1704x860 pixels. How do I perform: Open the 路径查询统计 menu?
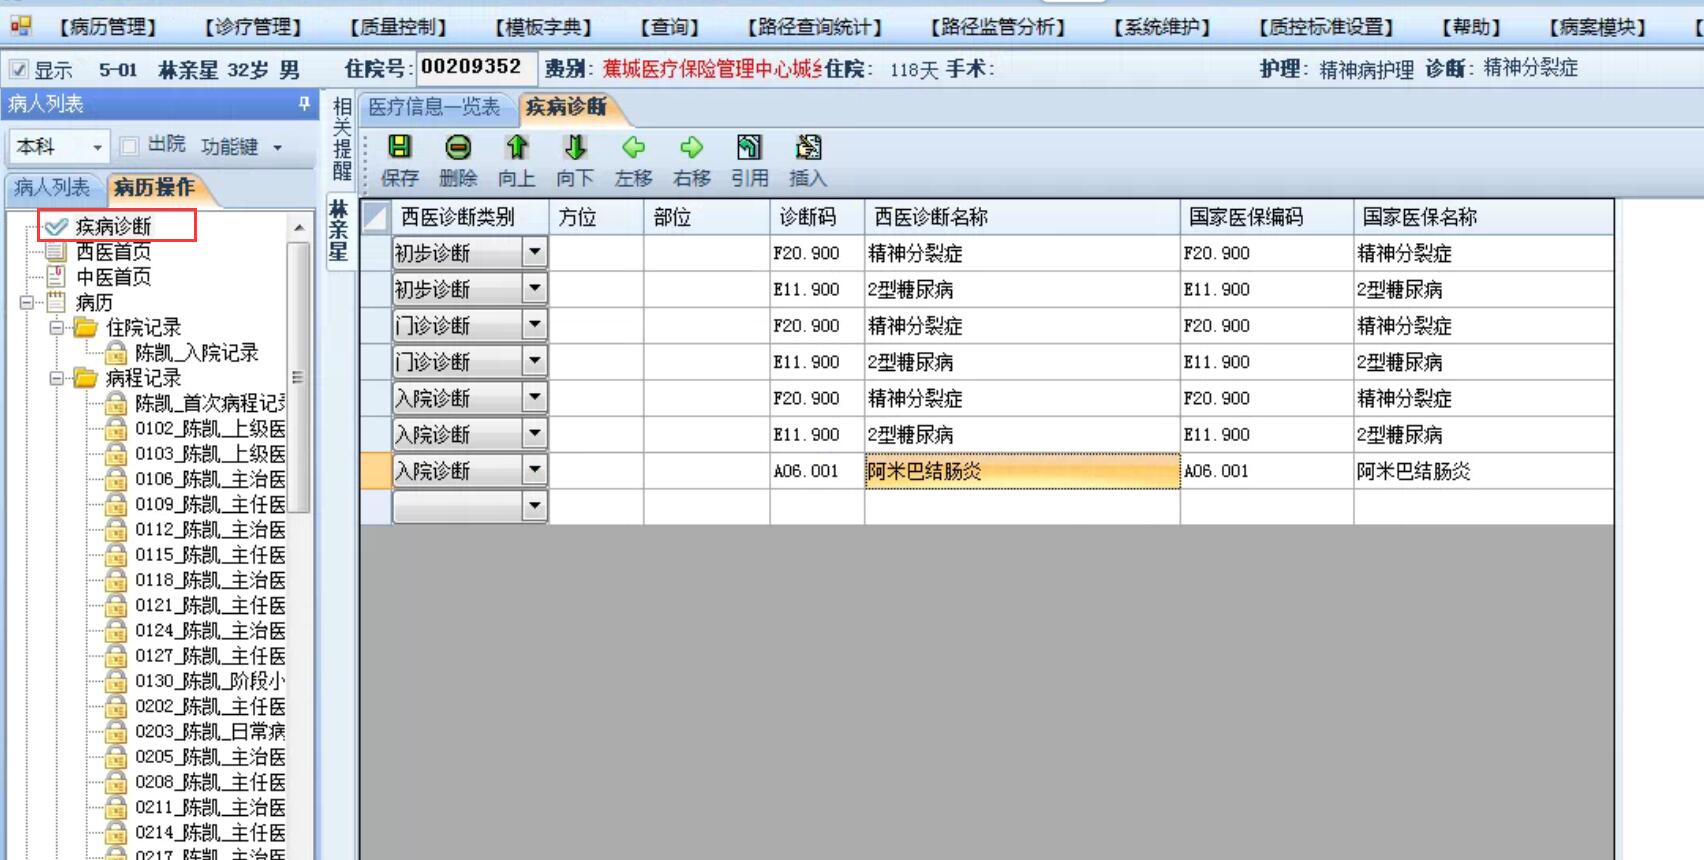(815, 27)
